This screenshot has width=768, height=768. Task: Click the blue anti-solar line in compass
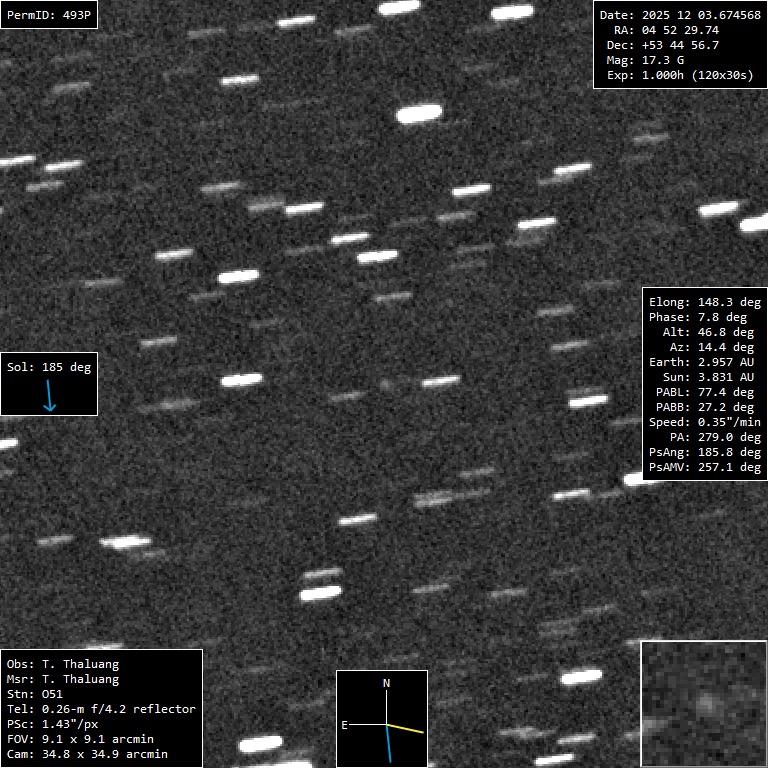389,744
